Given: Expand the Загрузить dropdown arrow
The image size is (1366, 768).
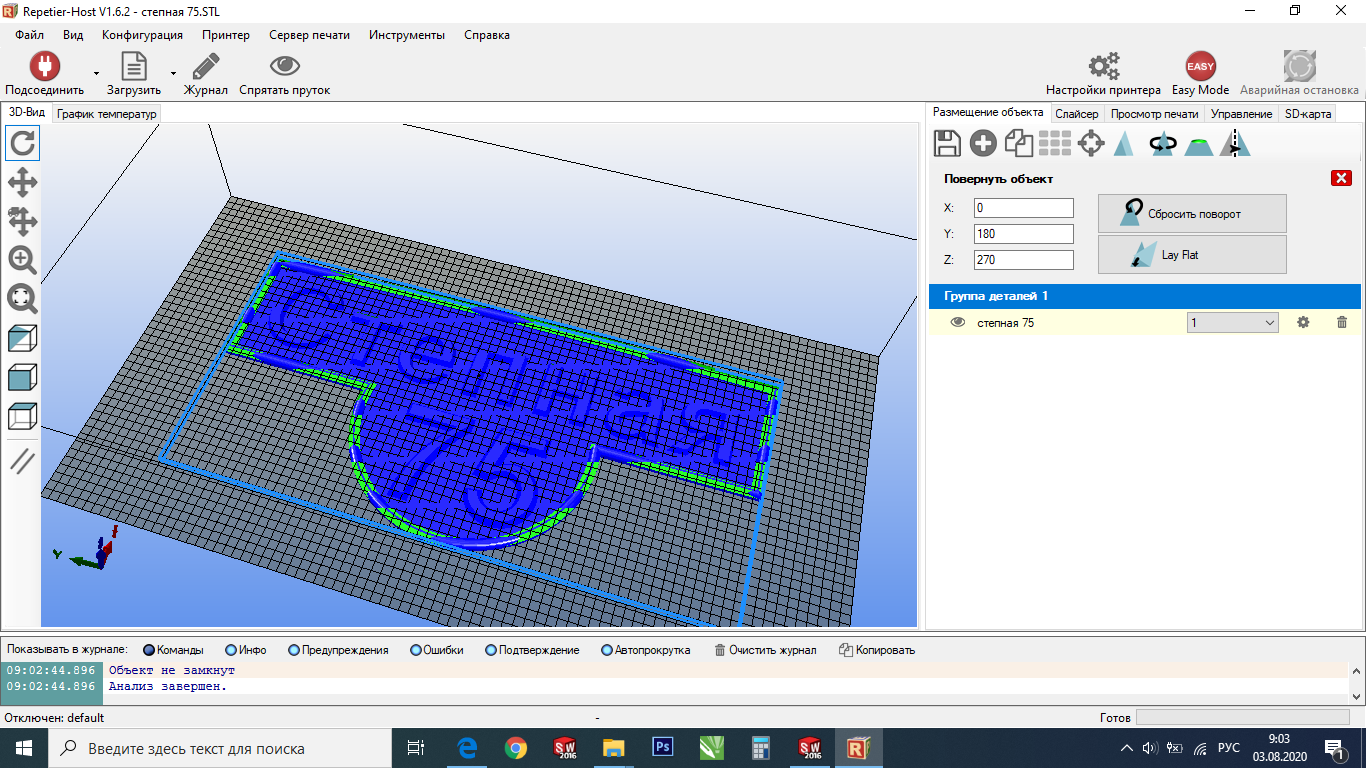Looking at the screenshot, I should pyautogui.click(x=173, y=73).
